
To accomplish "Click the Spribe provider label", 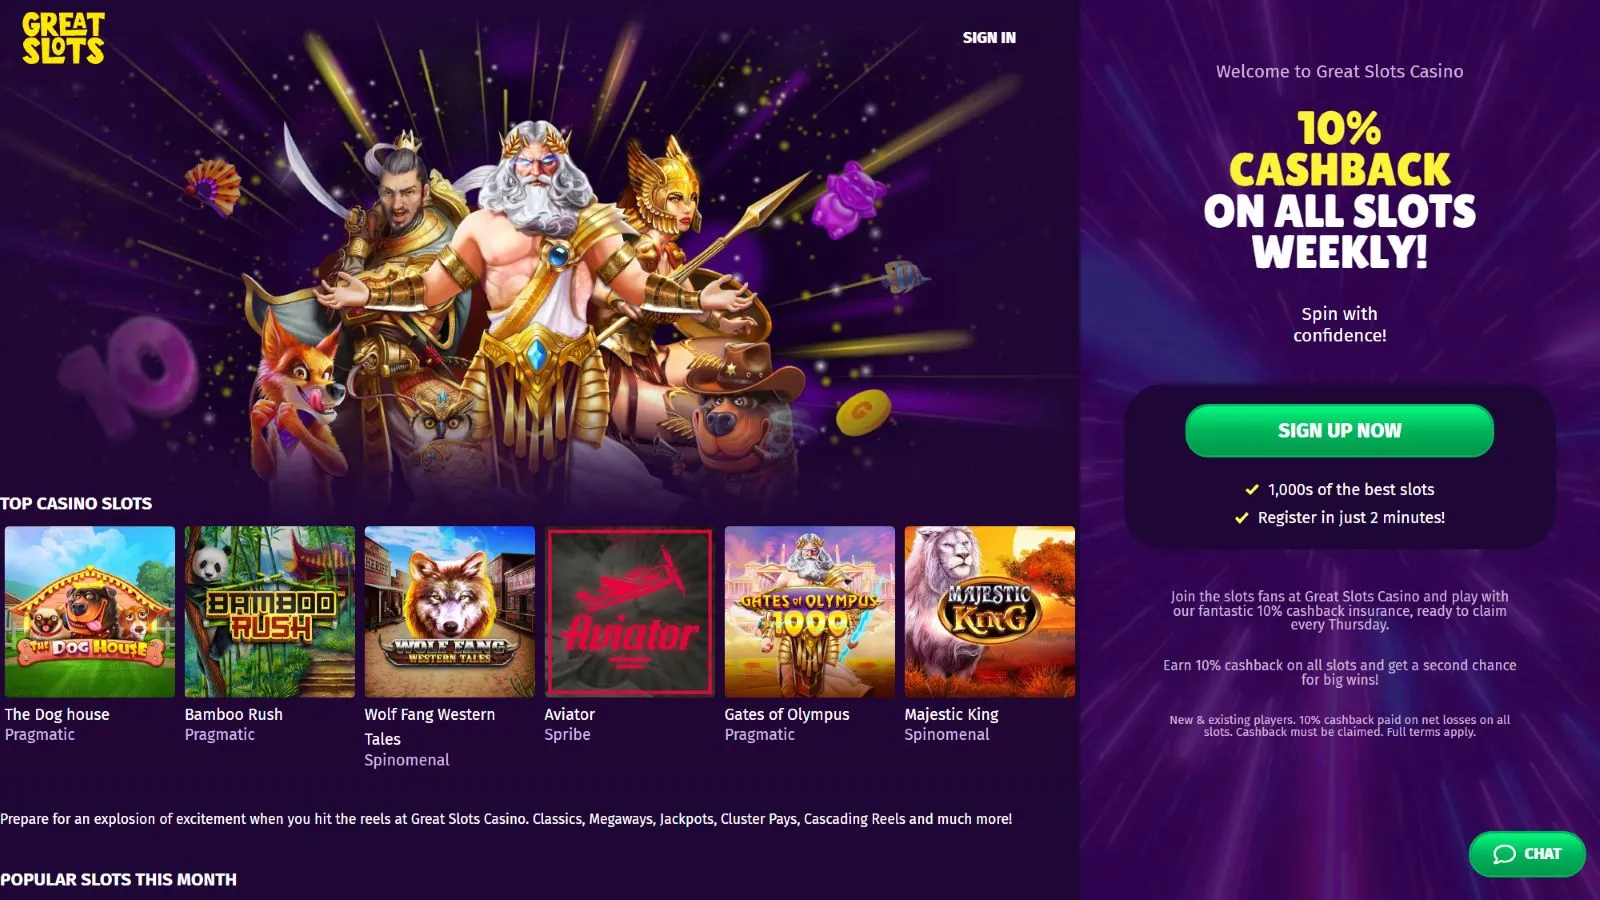I will tap(567, 734).
